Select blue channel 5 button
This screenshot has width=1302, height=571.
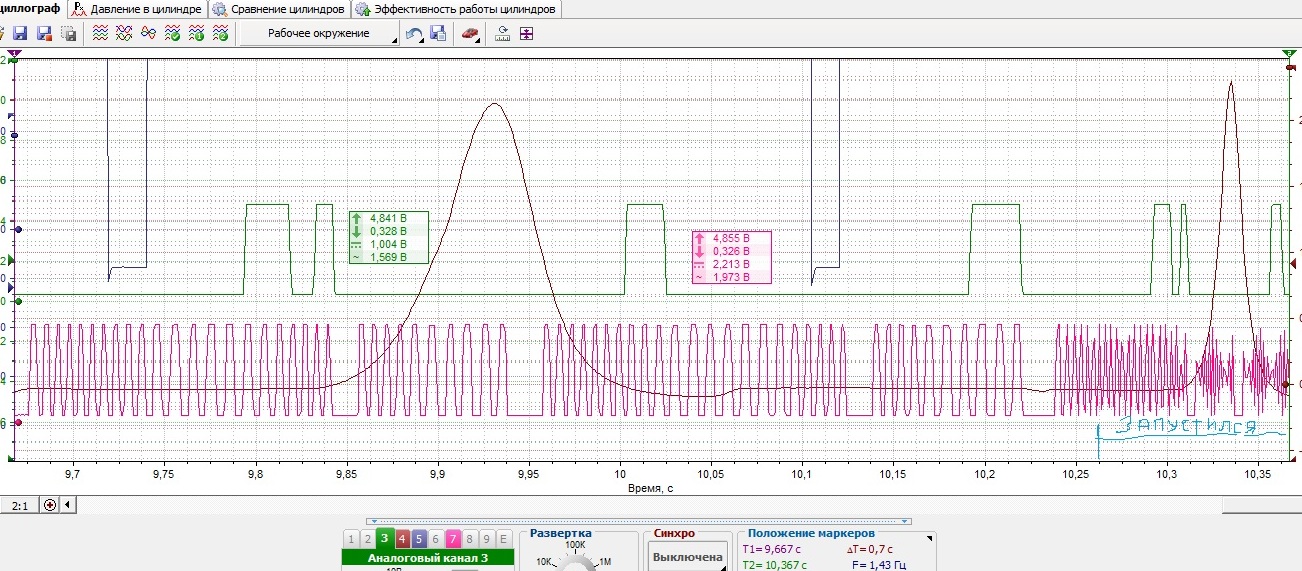pos(419,539)
